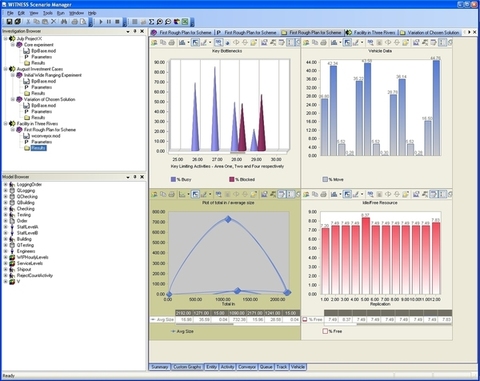Click the Delete X icon in main toolbar
480x381 pixels.
[53, 22]
